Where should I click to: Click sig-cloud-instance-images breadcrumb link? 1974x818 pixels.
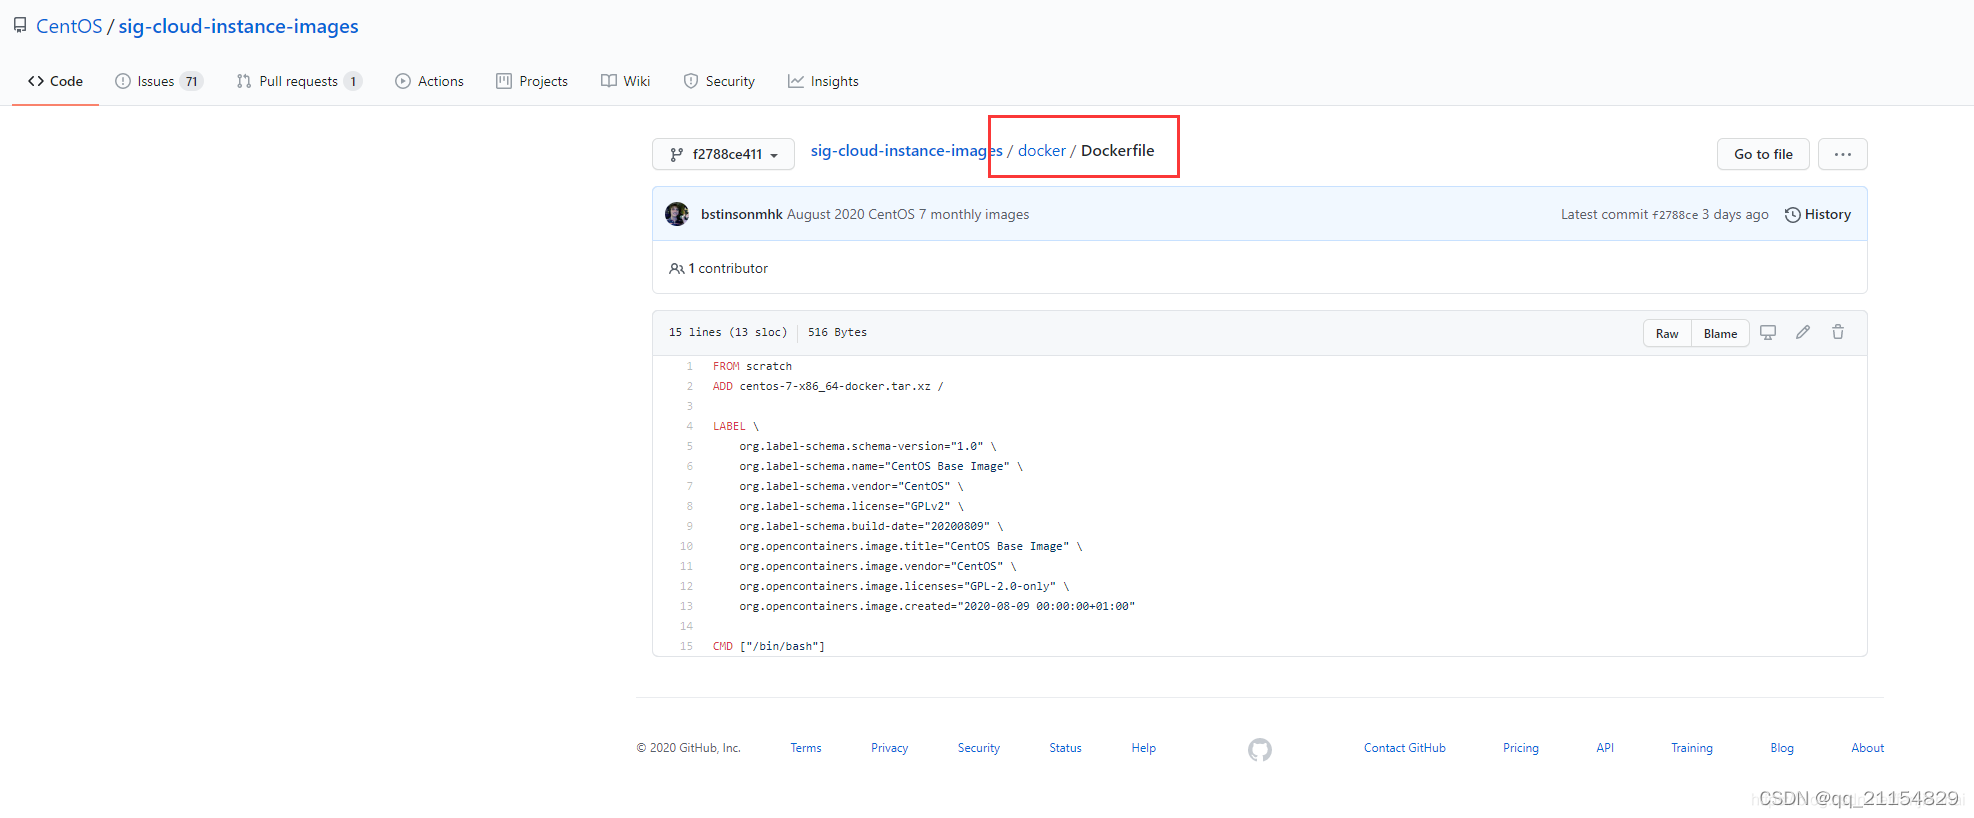[x=906, y=150]
